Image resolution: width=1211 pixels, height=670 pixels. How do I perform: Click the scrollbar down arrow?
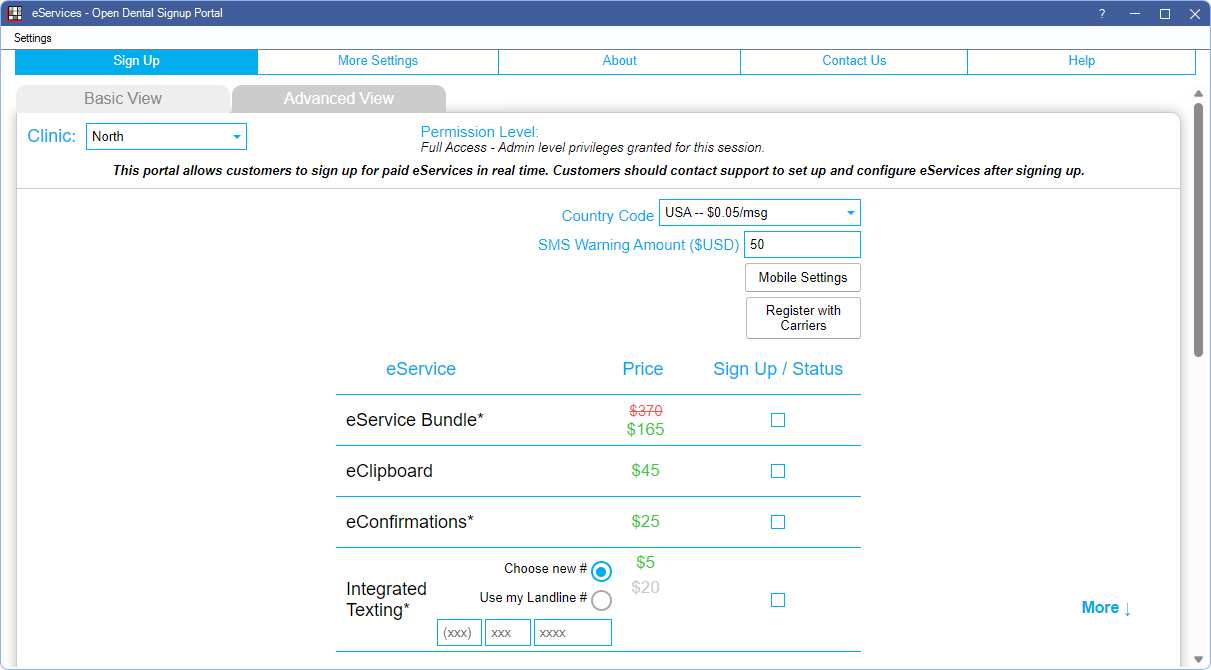[x=1198, y=659]
